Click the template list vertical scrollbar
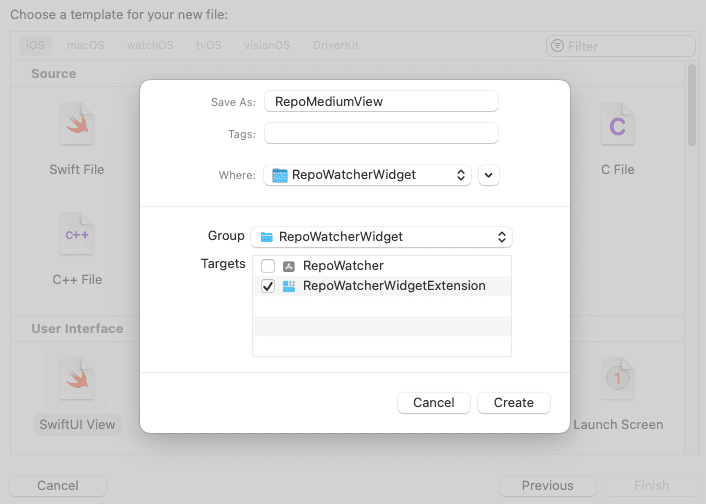This screenshot has height=504, width=706. pos(692,105)
